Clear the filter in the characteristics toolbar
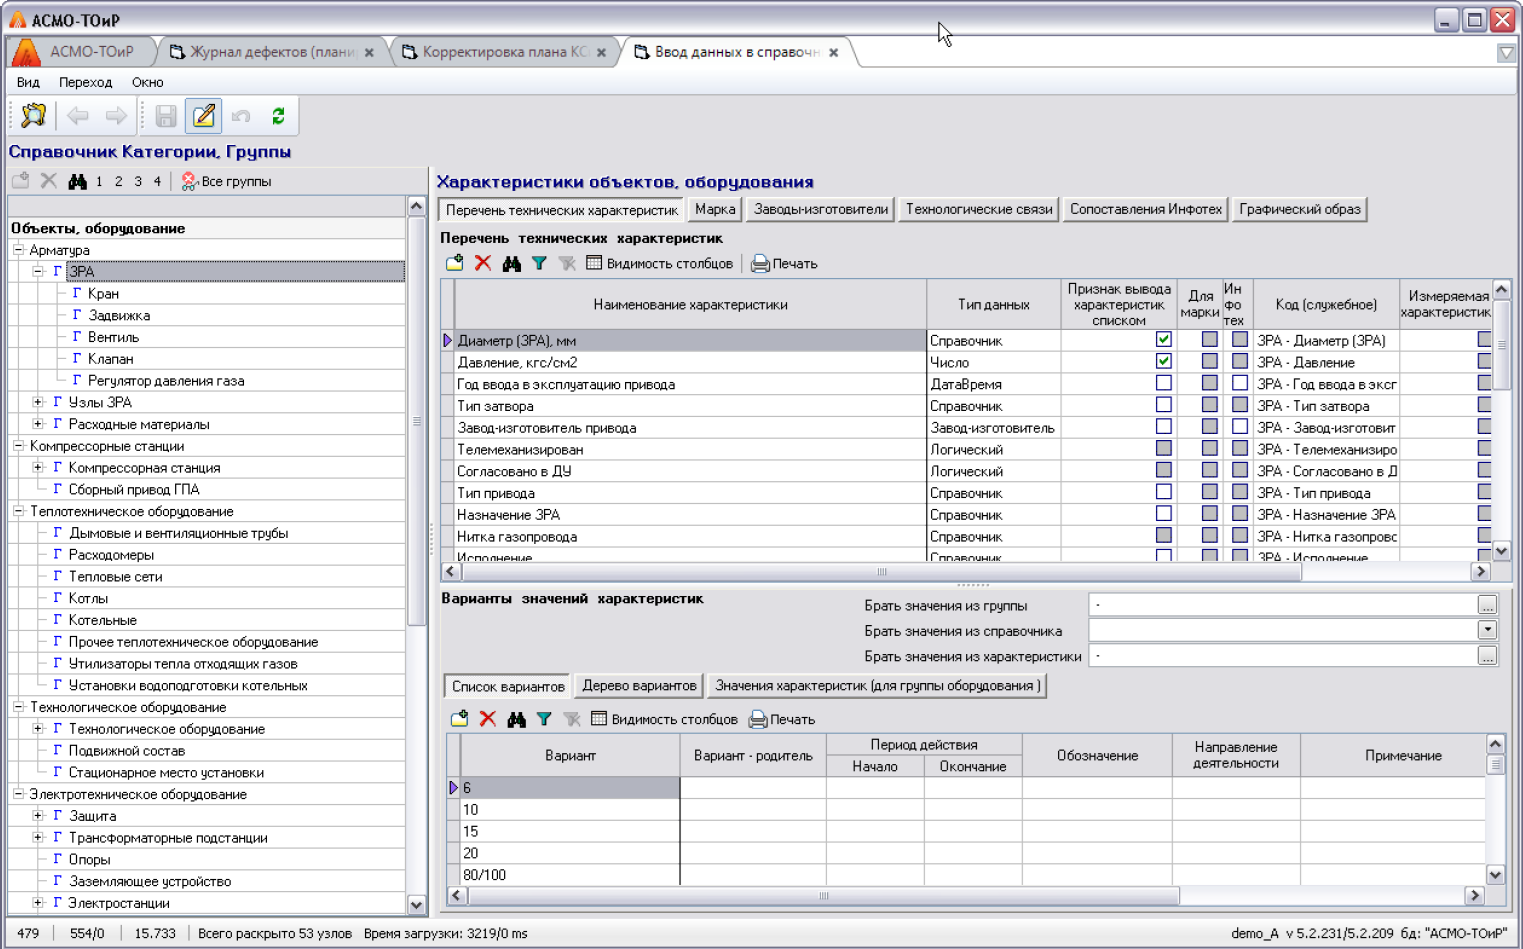The image size is (1523, 949). point(567,263)
